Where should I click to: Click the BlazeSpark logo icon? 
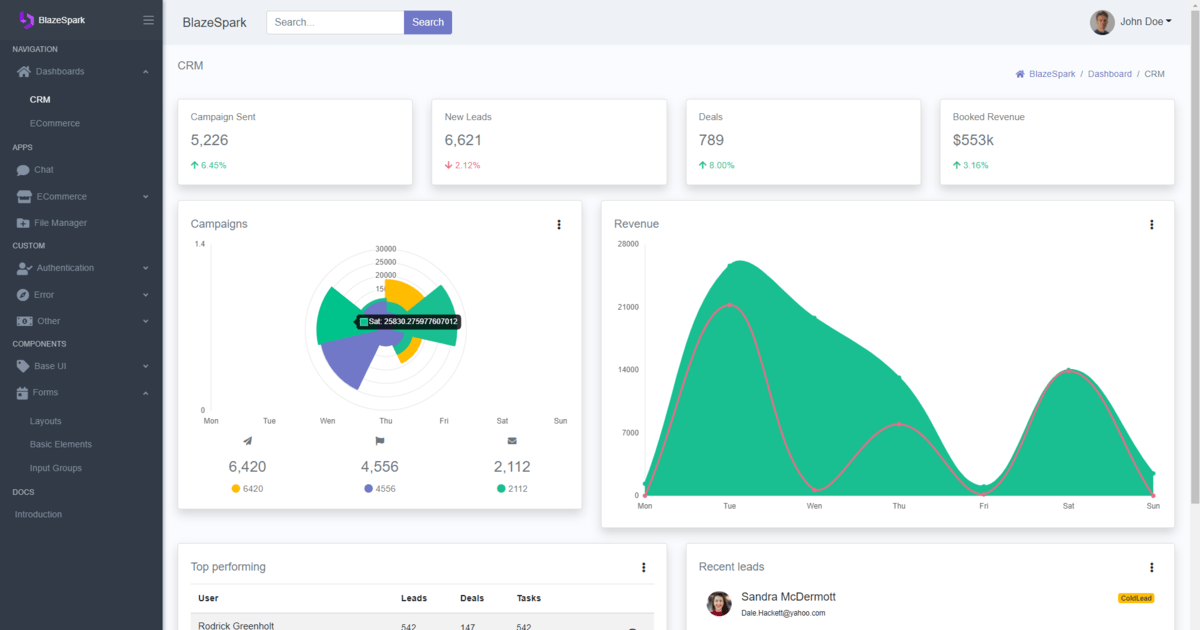tap(27, 20)
